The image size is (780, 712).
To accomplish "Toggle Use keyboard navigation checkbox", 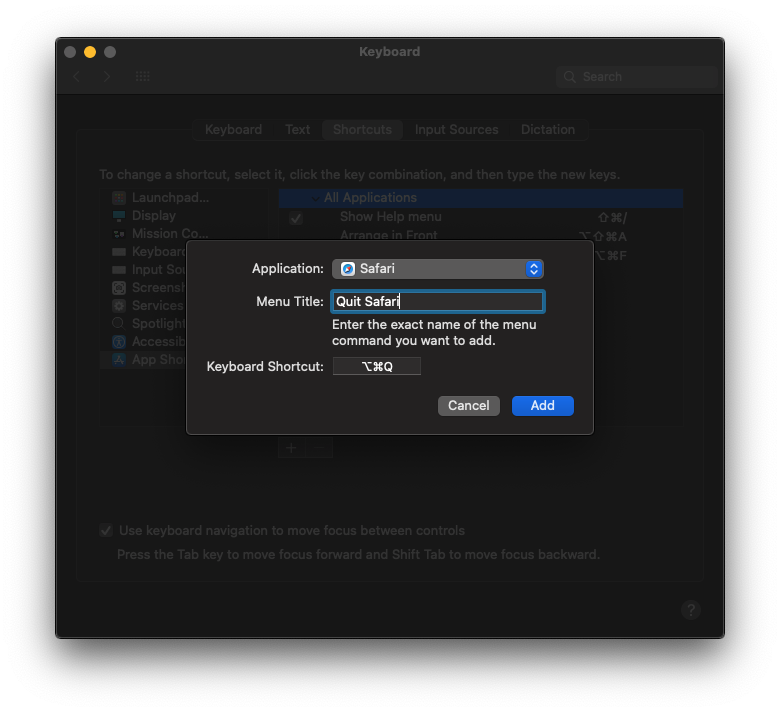I will coord(106,530).
